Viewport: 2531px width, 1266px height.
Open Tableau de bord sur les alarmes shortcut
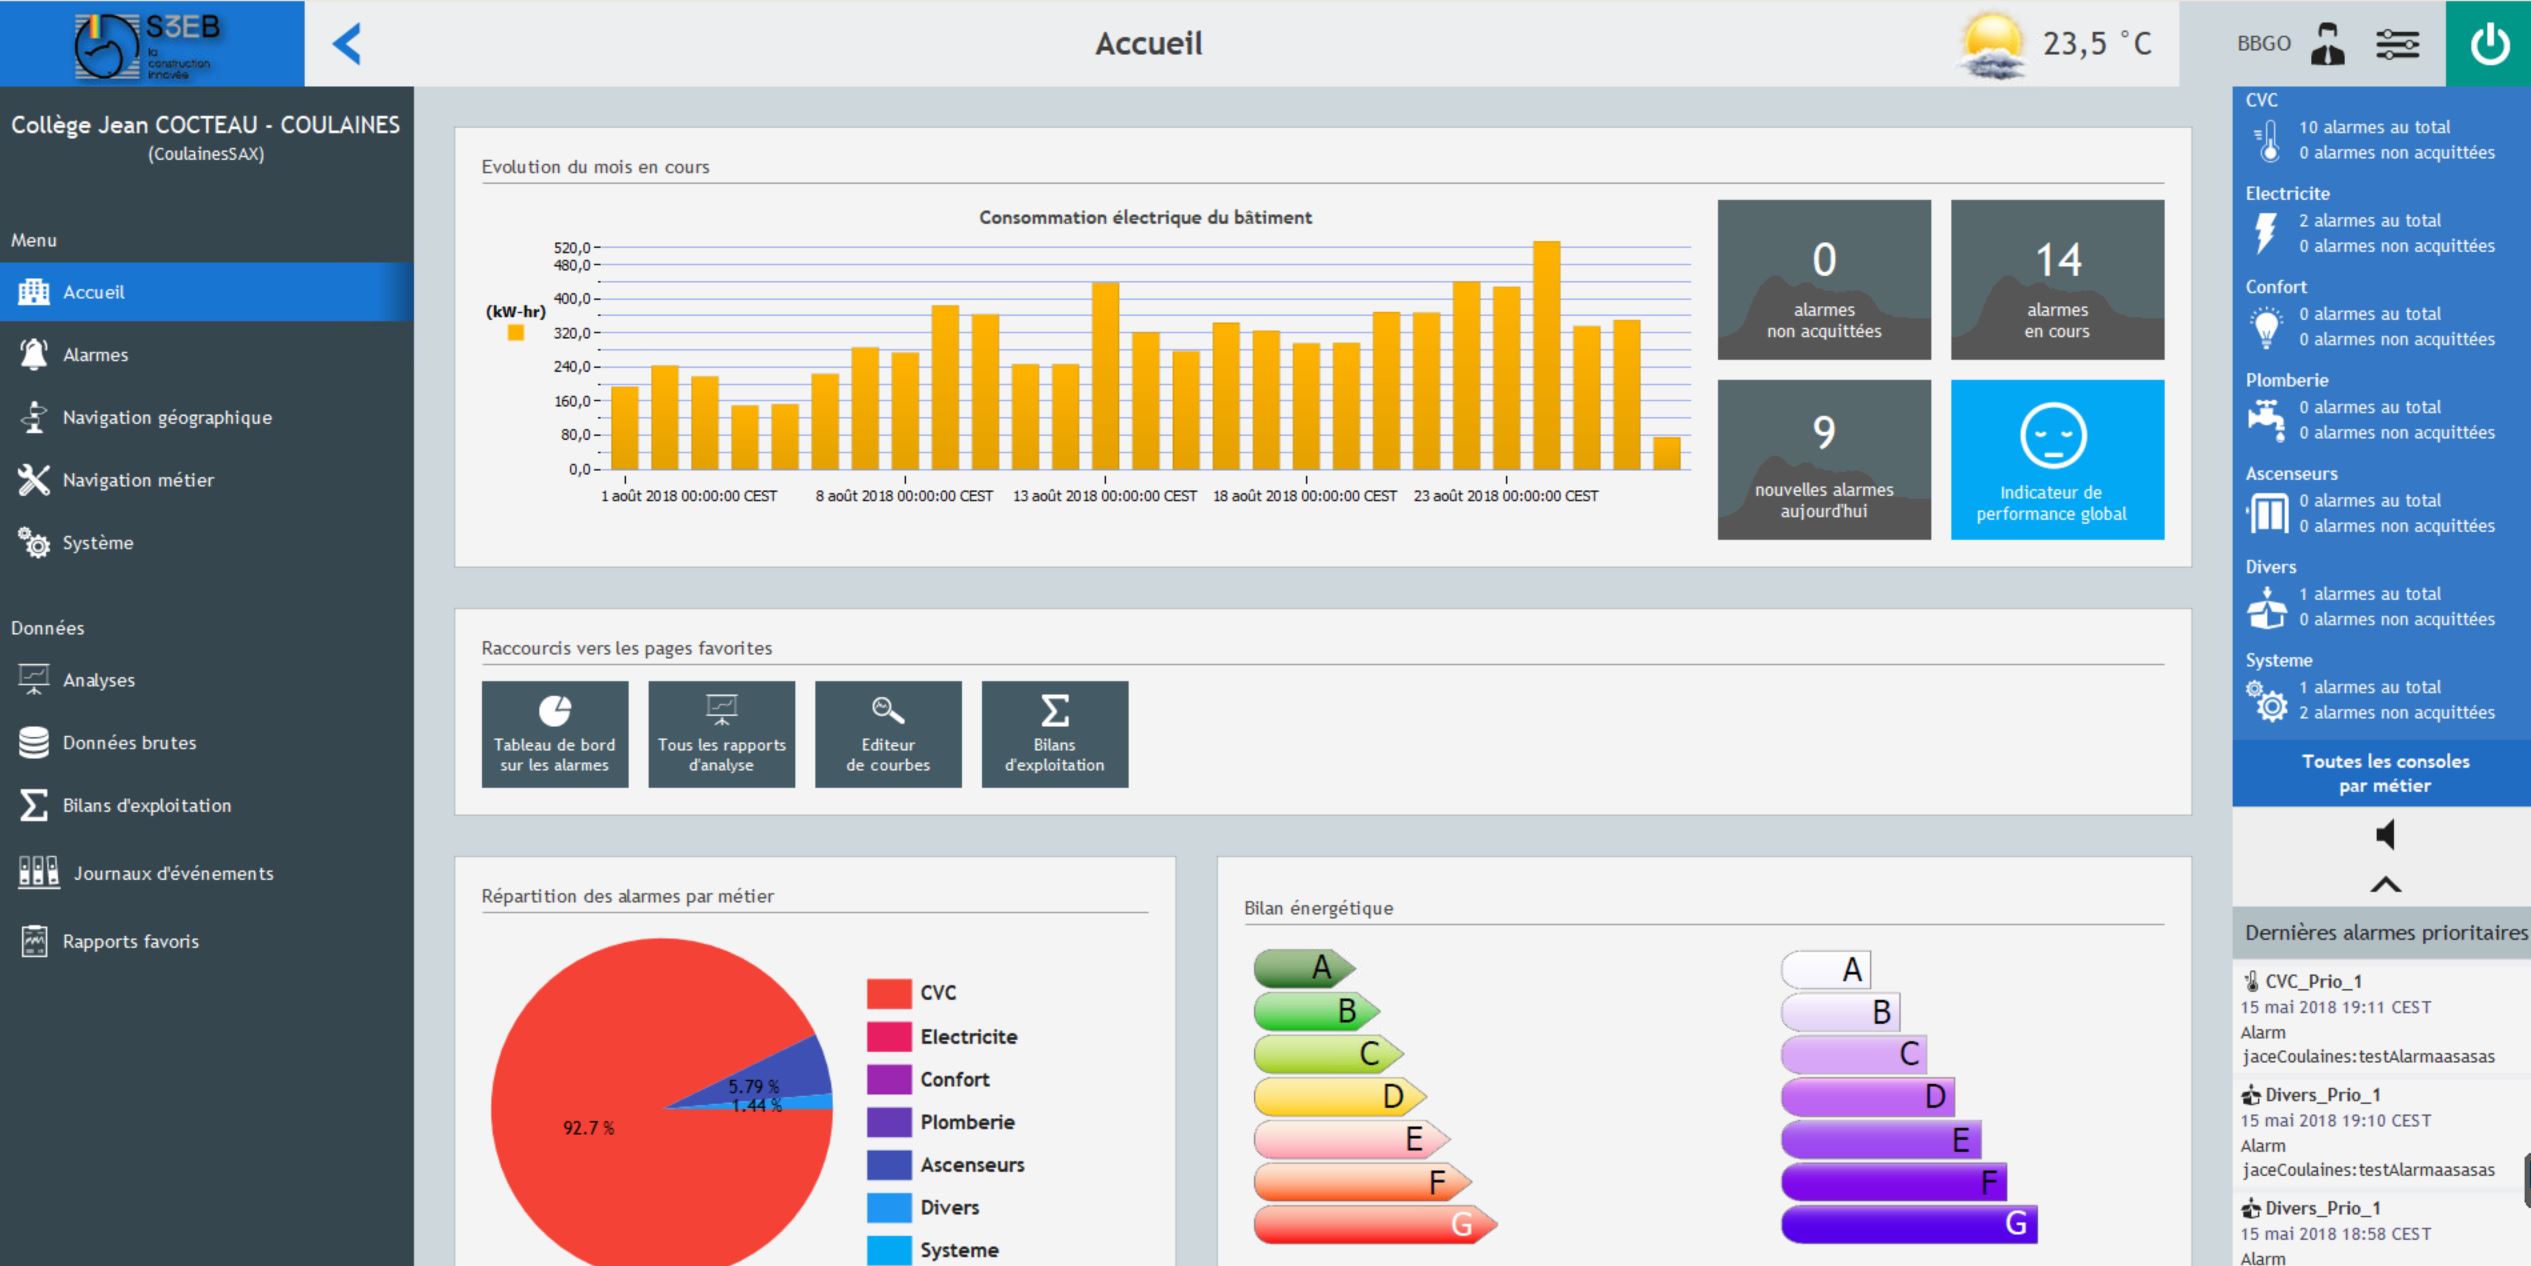point(555,735)
